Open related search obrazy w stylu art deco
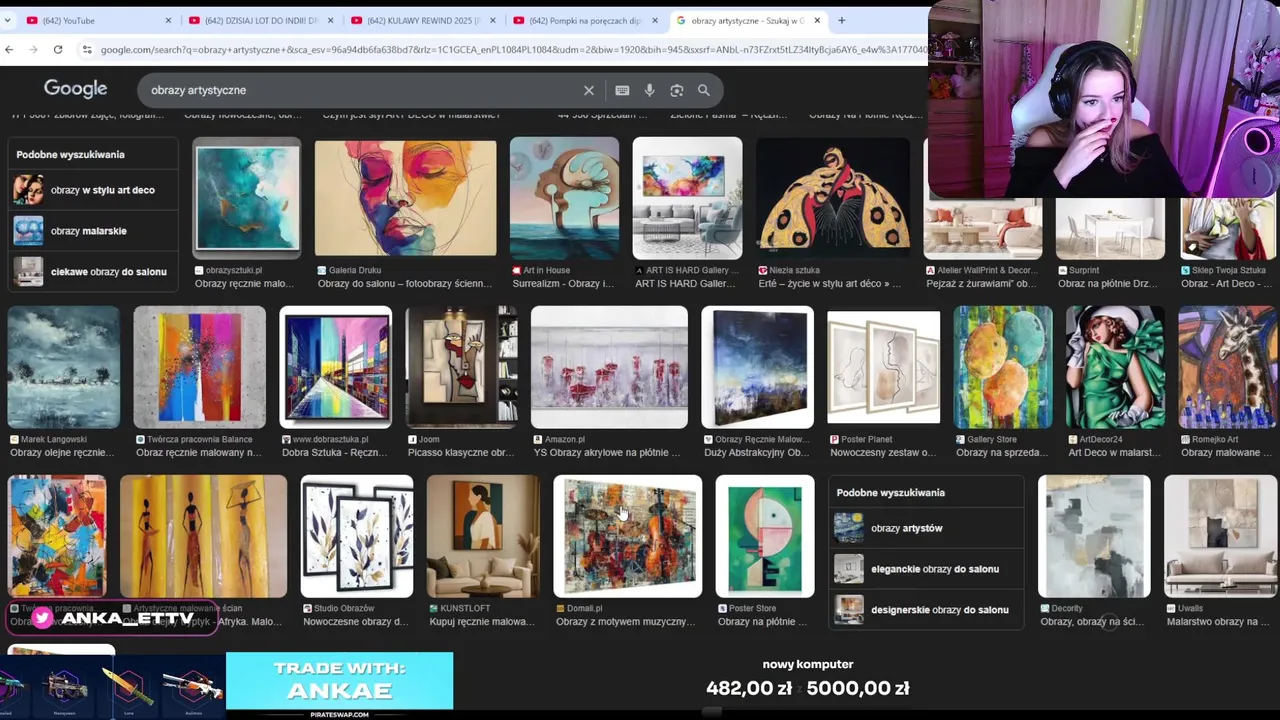The image size is (1280, 720). coord(93,190)
